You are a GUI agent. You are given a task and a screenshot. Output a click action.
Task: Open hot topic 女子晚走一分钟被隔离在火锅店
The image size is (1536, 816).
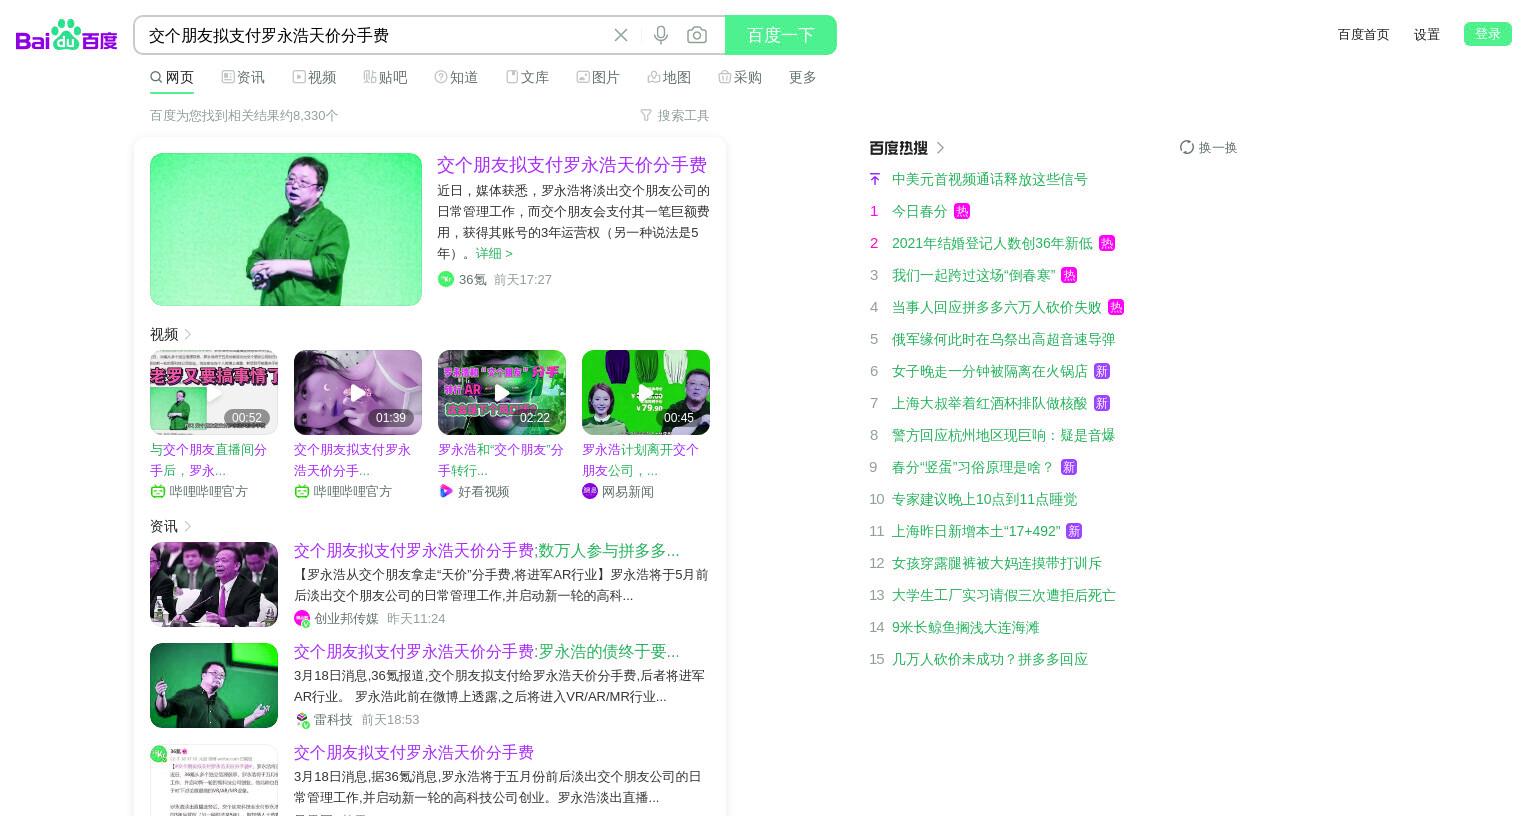tap(990, 371)
